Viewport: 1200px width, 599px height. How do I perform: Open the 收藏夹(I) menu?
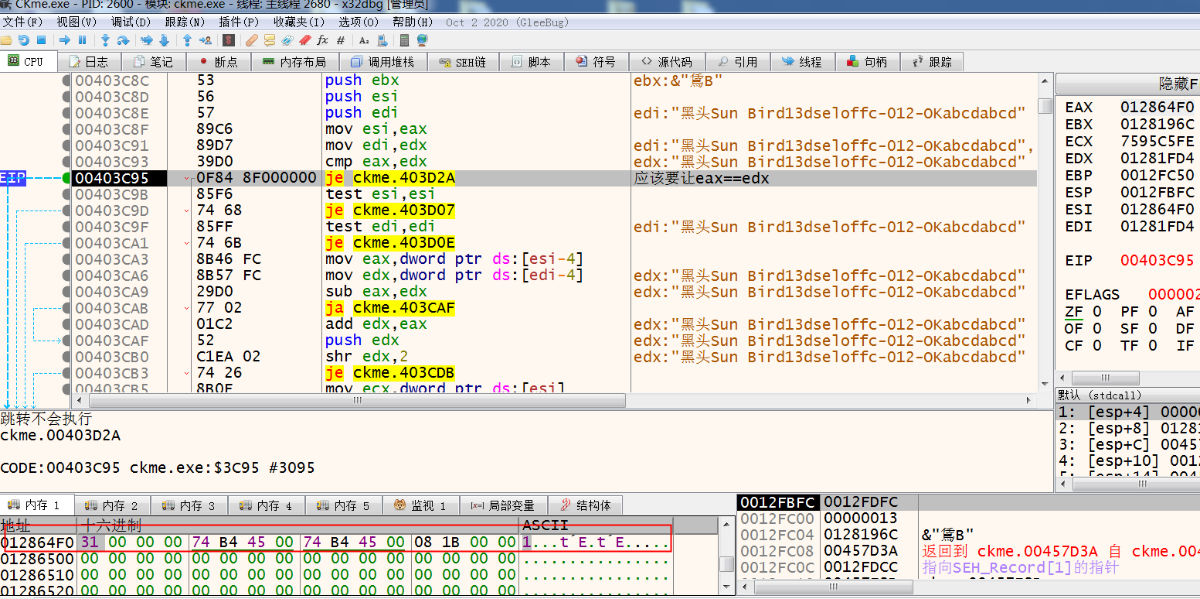click(299, 22)
